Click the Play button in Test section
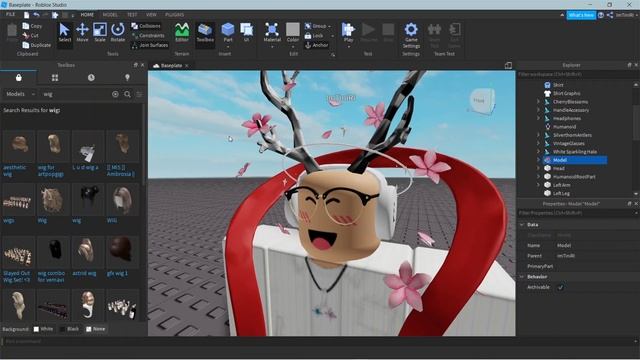 [x=348, y=32]
